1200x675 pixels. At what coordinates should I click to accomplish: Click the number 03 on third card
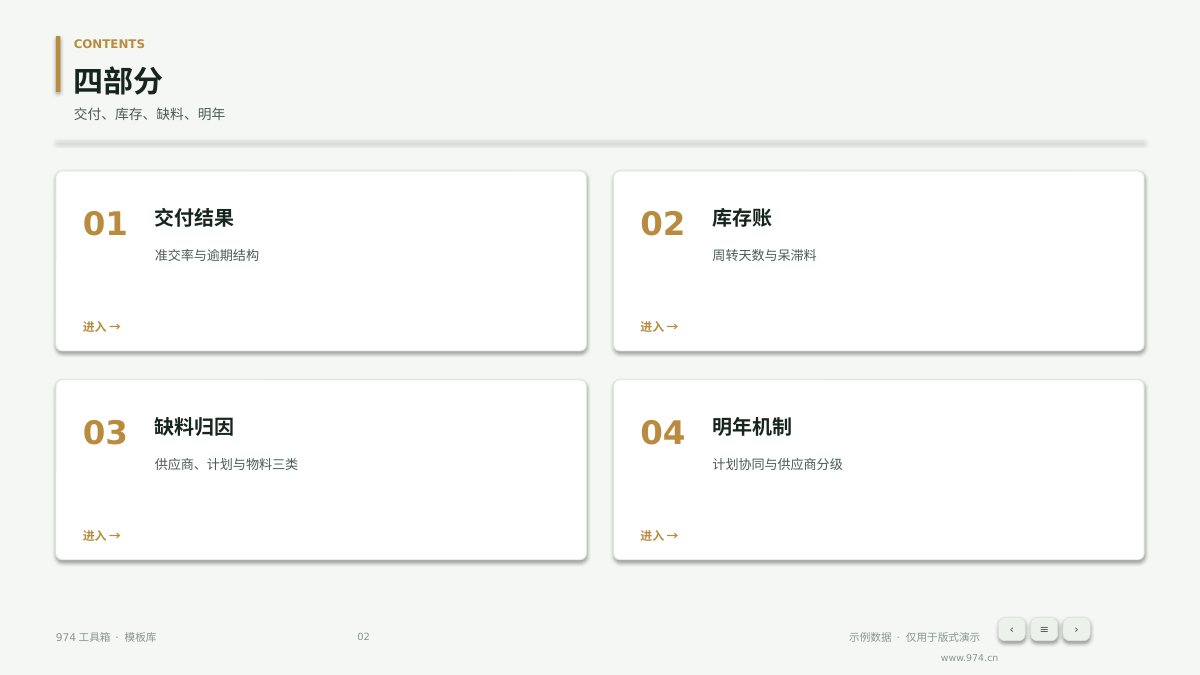click(x=105, y=433)
